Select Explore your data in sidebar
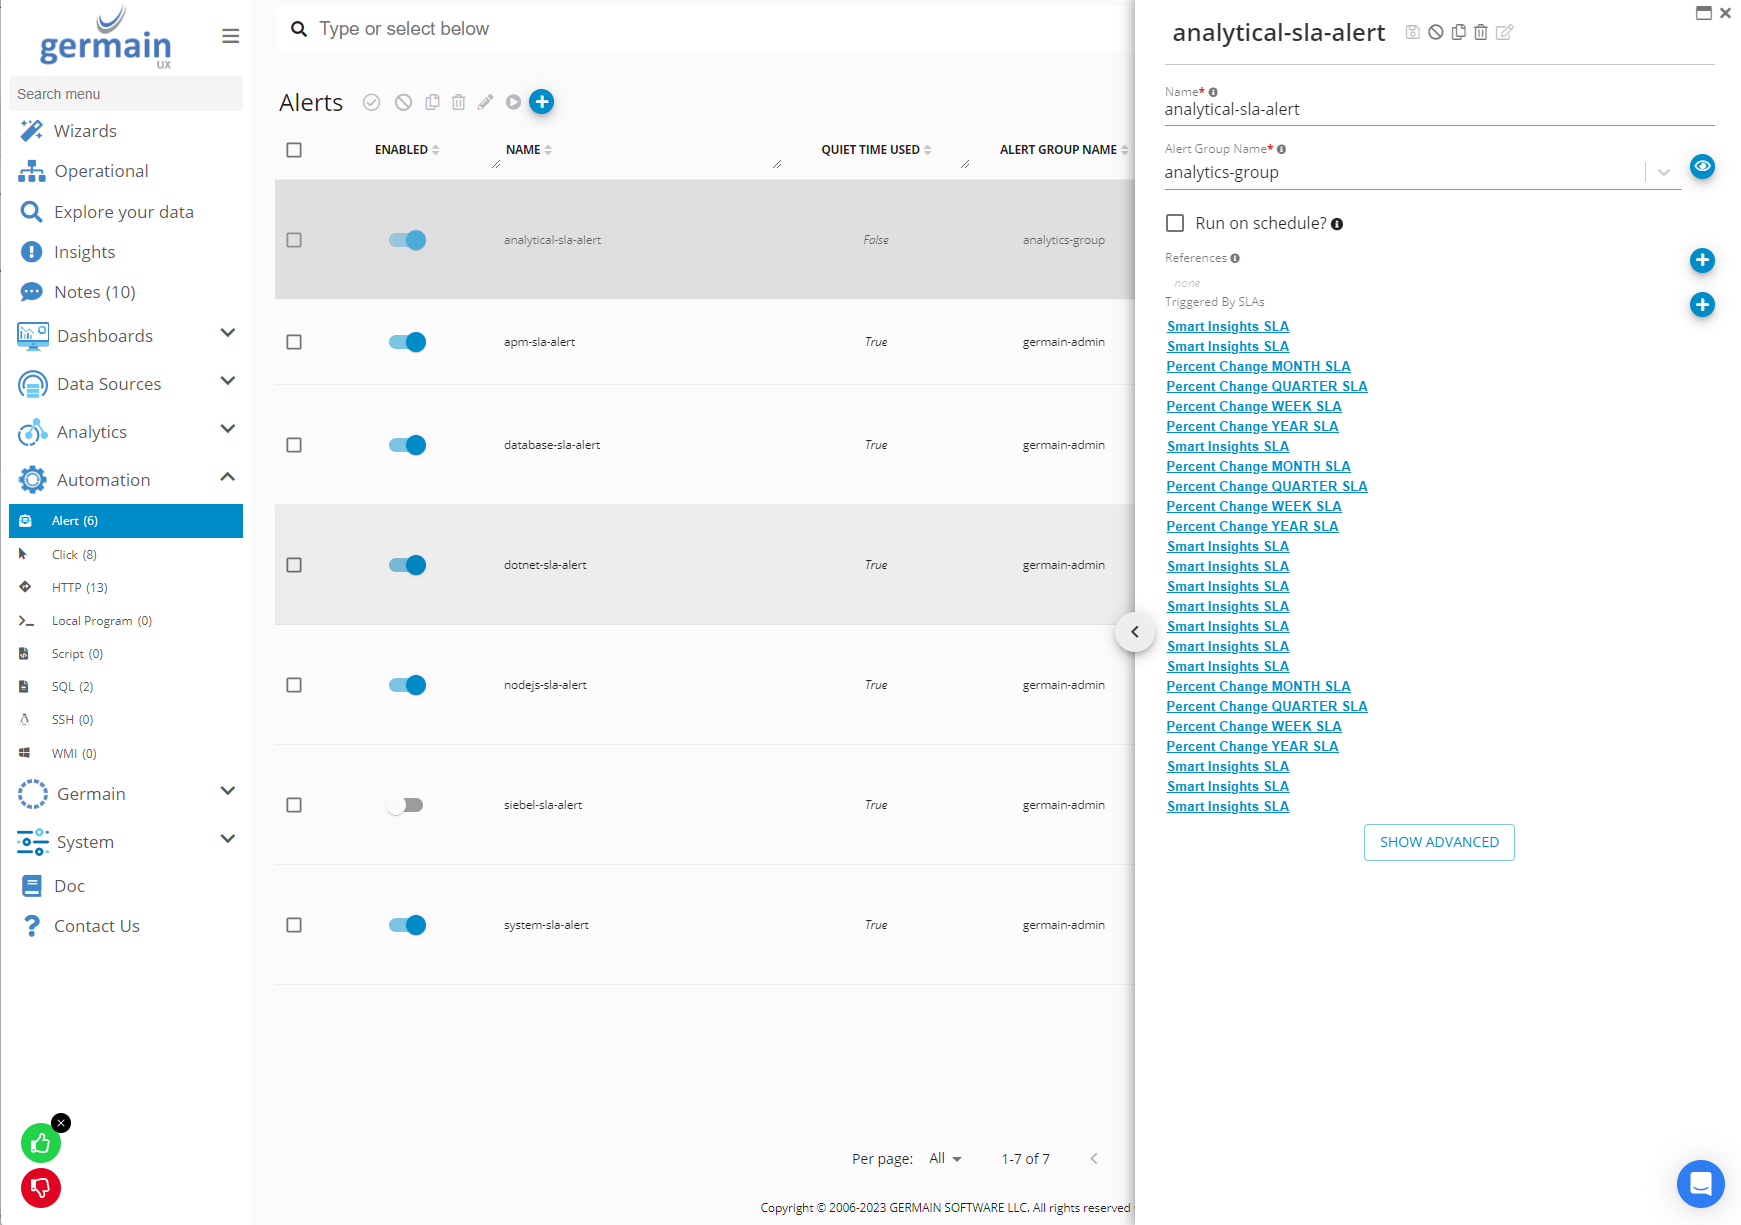Image resolution: width=1741 pixels, height=1225 pixels. coord(123,212)
